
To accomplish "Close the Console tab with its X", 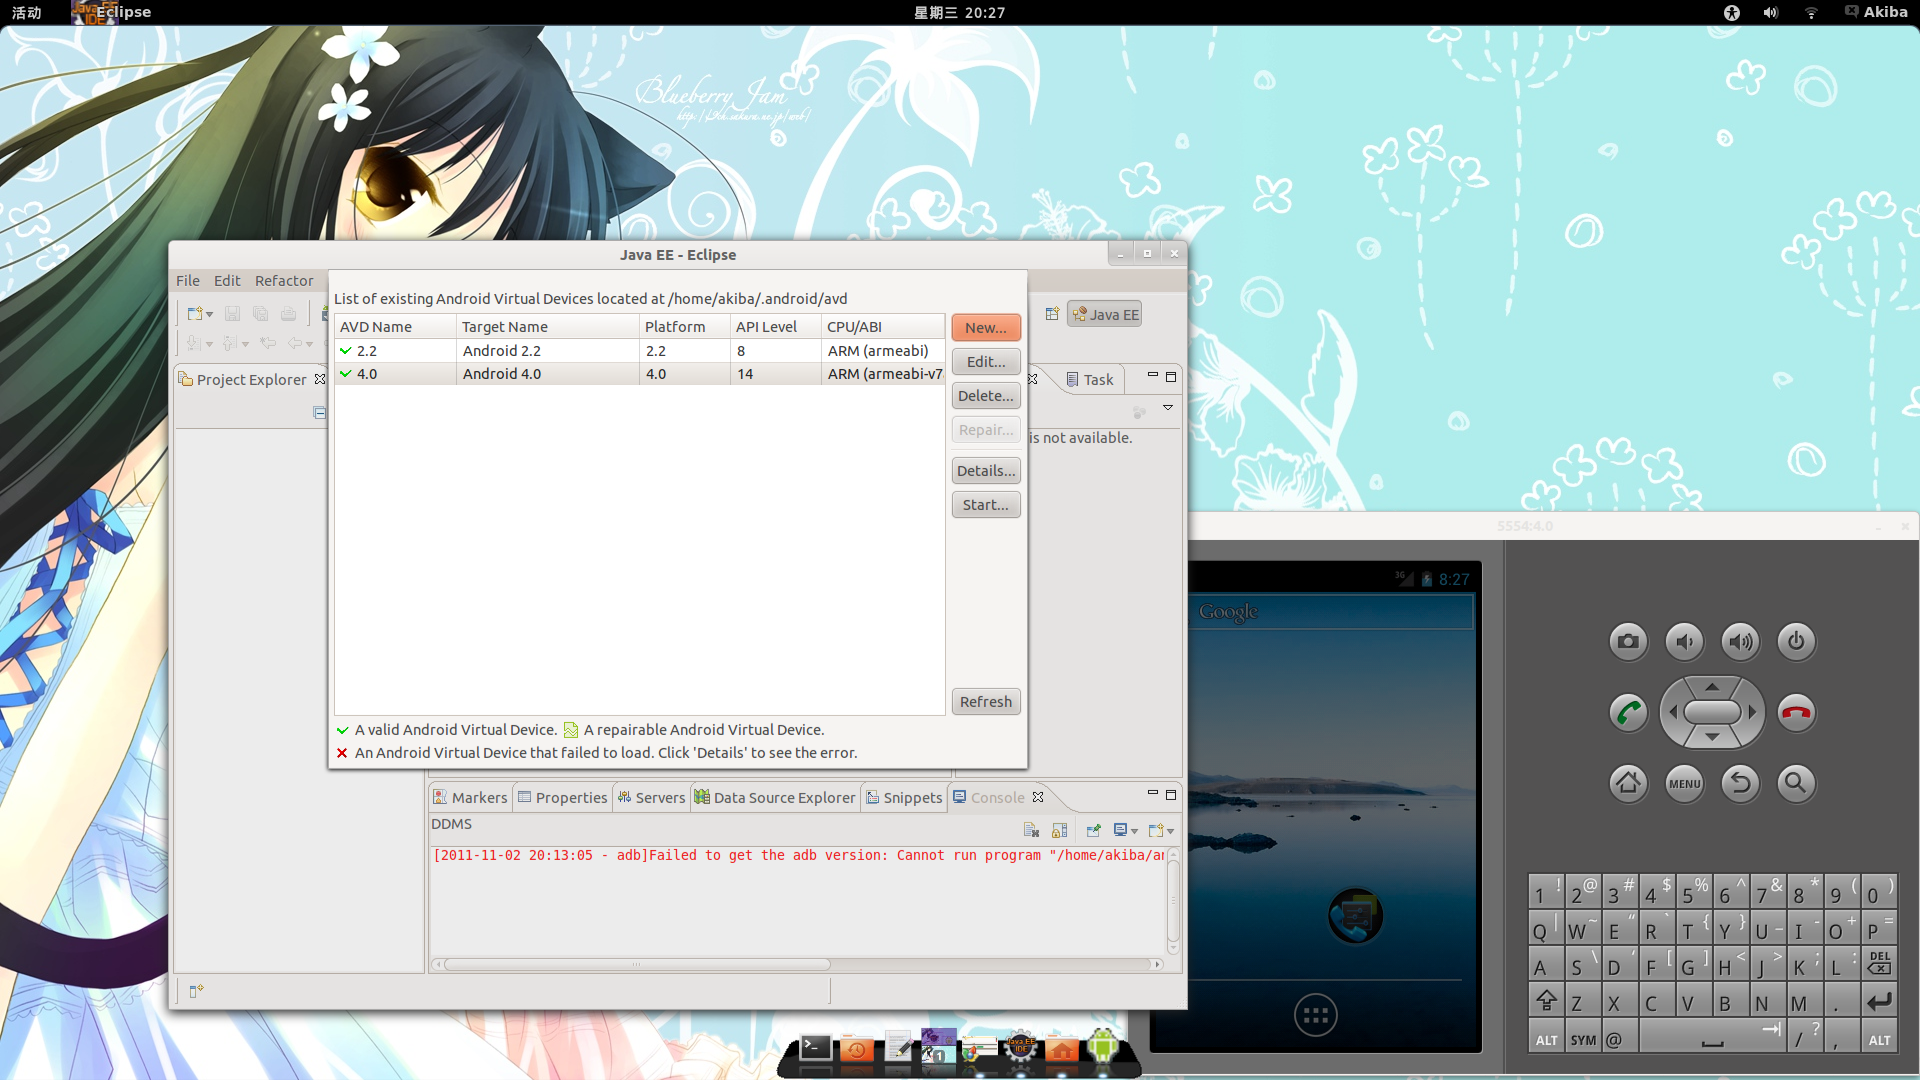I will point(1038,797).
